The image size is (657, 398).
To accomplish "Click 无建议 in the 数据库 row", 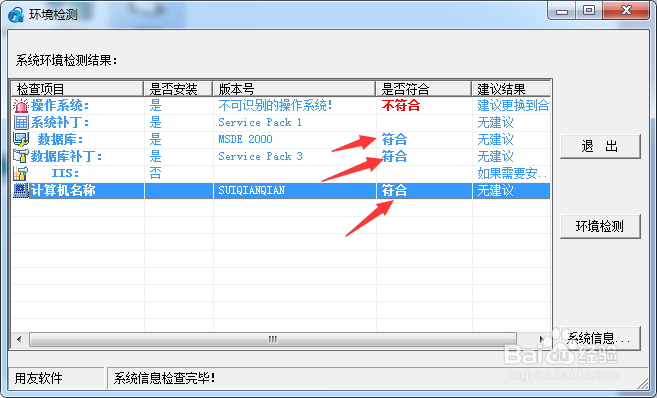I will 495,139.
